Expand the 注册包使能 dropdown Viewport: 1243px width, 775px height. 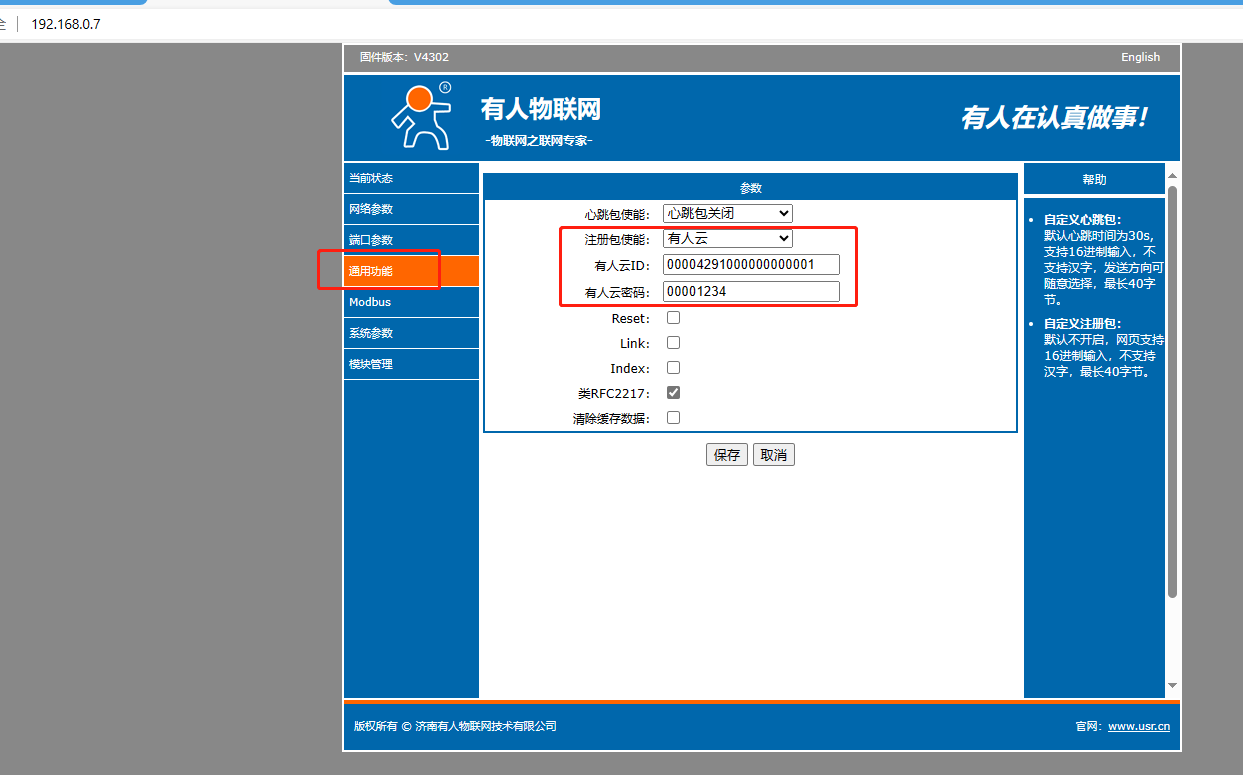click(728, 239)
